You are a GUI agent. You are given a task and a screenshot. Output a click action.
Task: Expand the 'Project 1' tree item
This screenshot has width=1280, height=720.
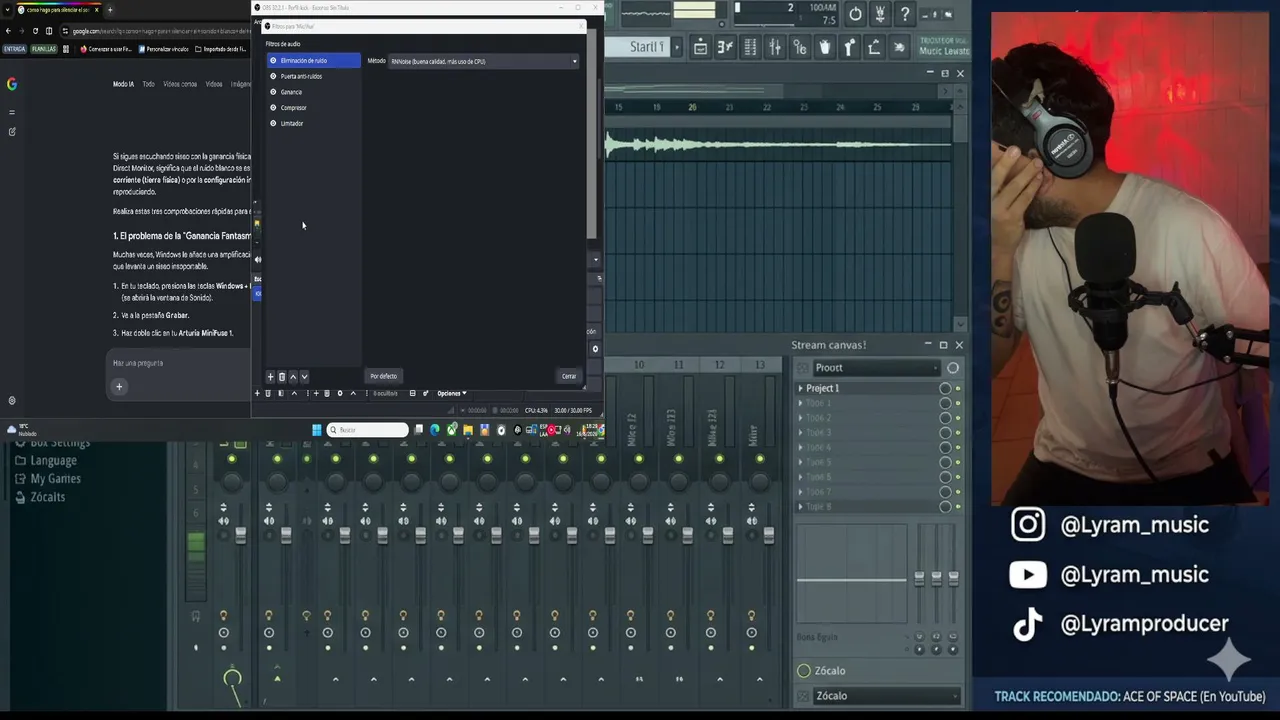tap(800, 388)
